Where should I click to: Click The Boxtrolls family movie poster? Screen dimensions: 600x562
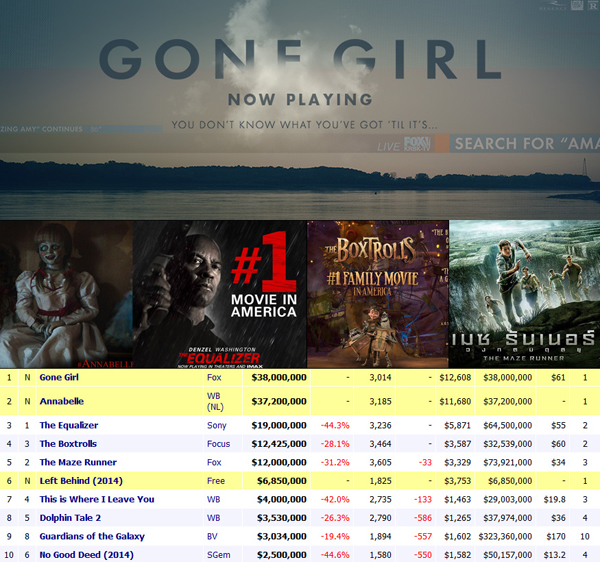(378, 294)
